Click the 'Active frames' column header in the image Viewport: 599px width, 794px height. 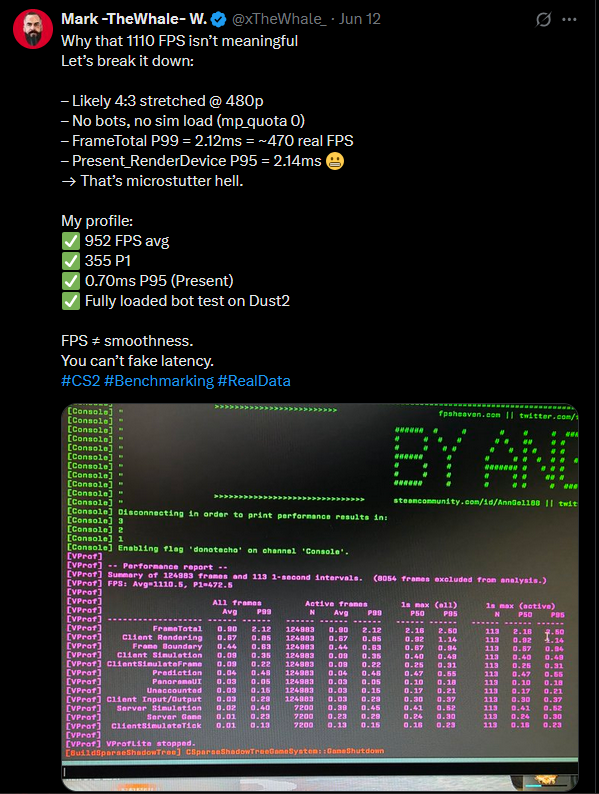336,604
